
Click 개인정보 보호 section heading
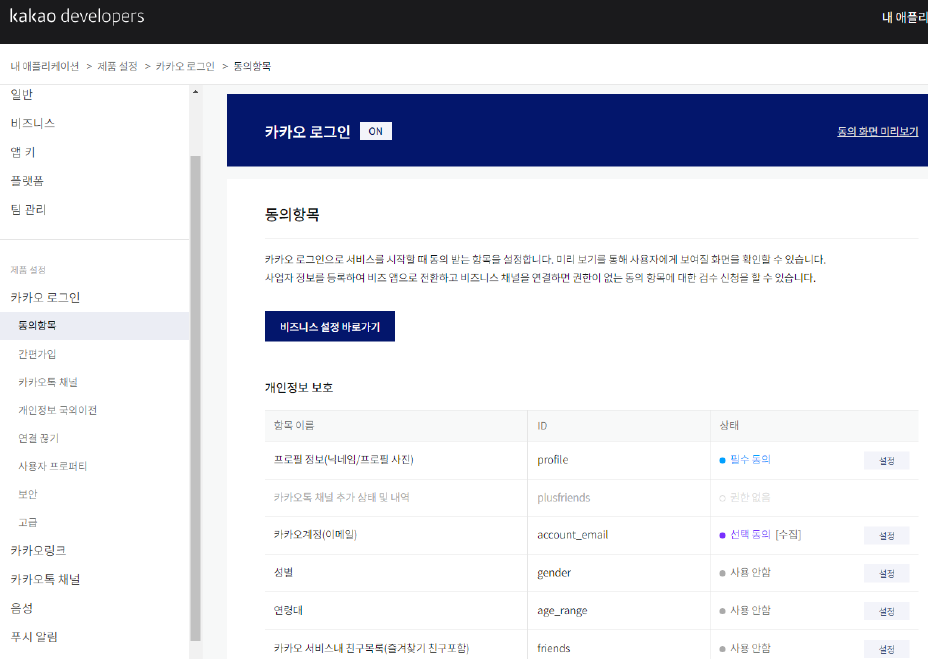click(299, 388)
